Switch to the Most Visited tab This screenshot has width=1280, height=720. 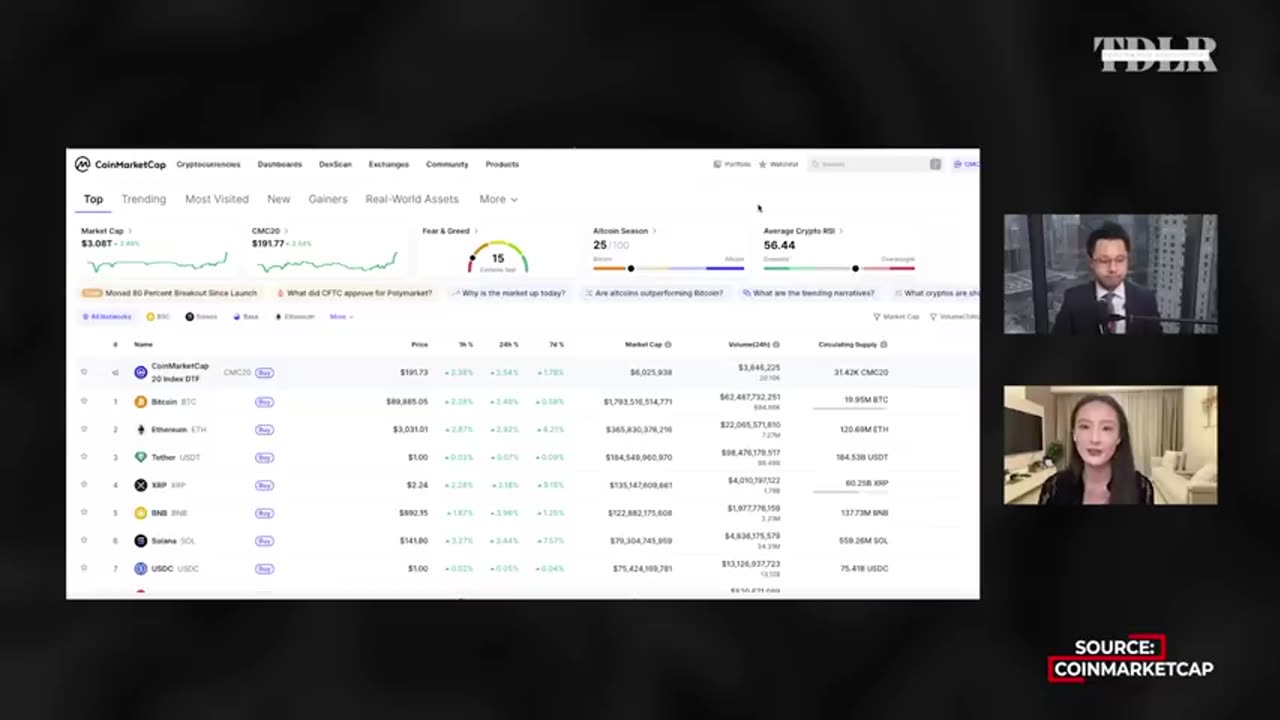coord(216,199)
